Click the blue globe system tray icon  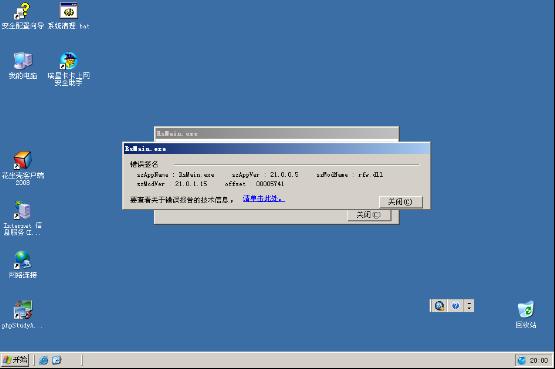pyautogui.click(x=521, y=361)
